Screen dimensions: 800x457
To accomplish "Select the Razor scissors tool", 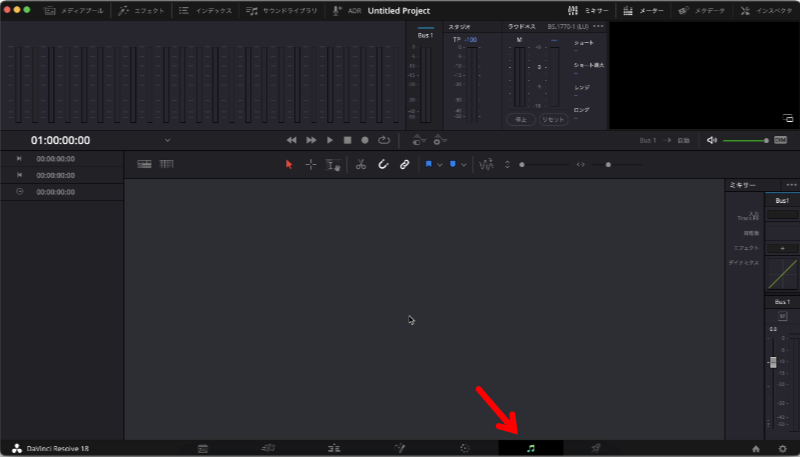I will tap(361, 164).
